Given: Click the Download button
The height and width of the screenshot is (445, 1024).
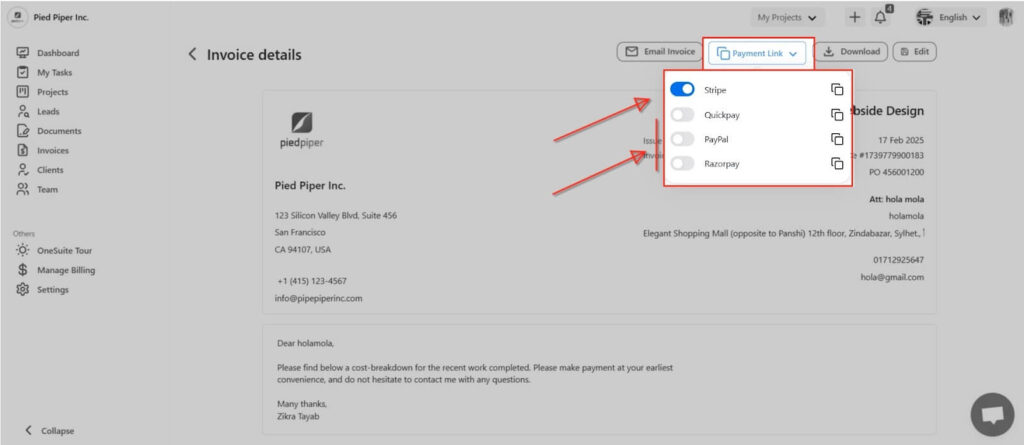Looking at the screenshot, I should click(851, 52).
